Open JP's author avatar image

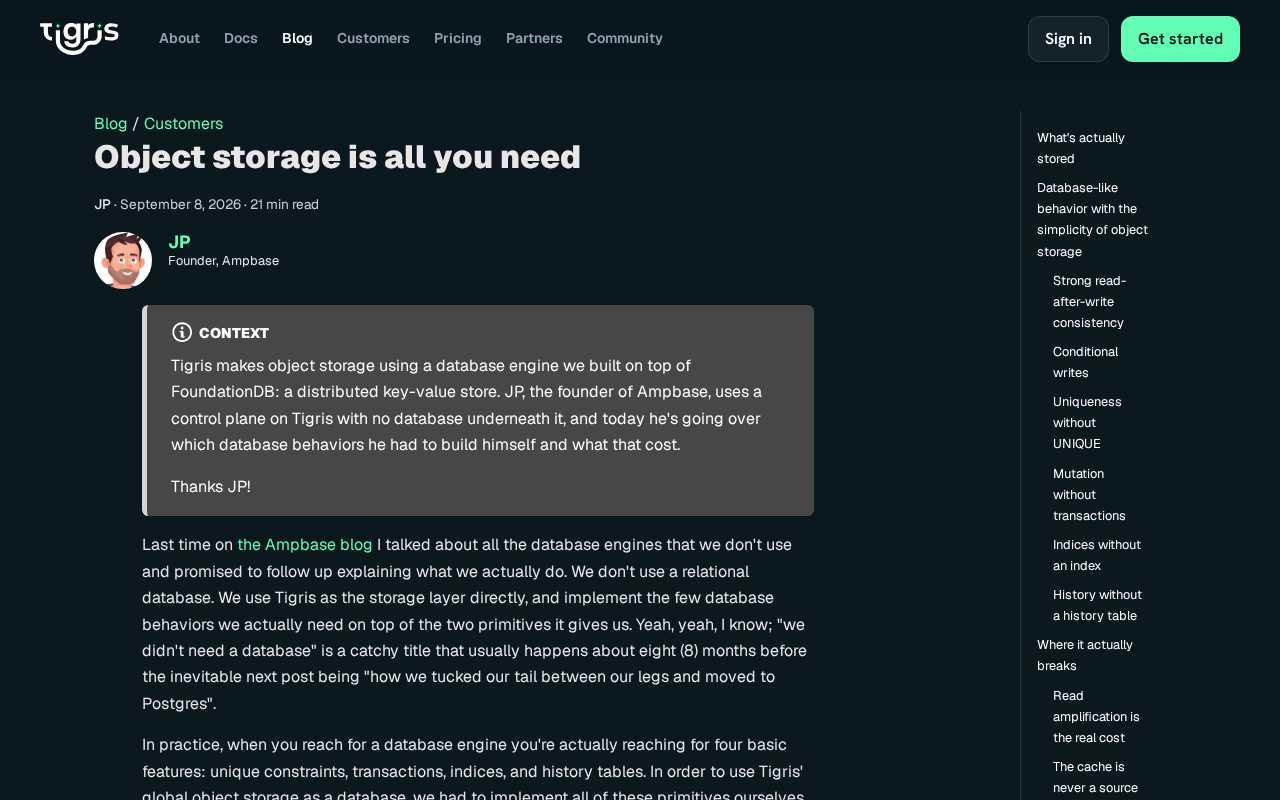click(x=123, y=261)
